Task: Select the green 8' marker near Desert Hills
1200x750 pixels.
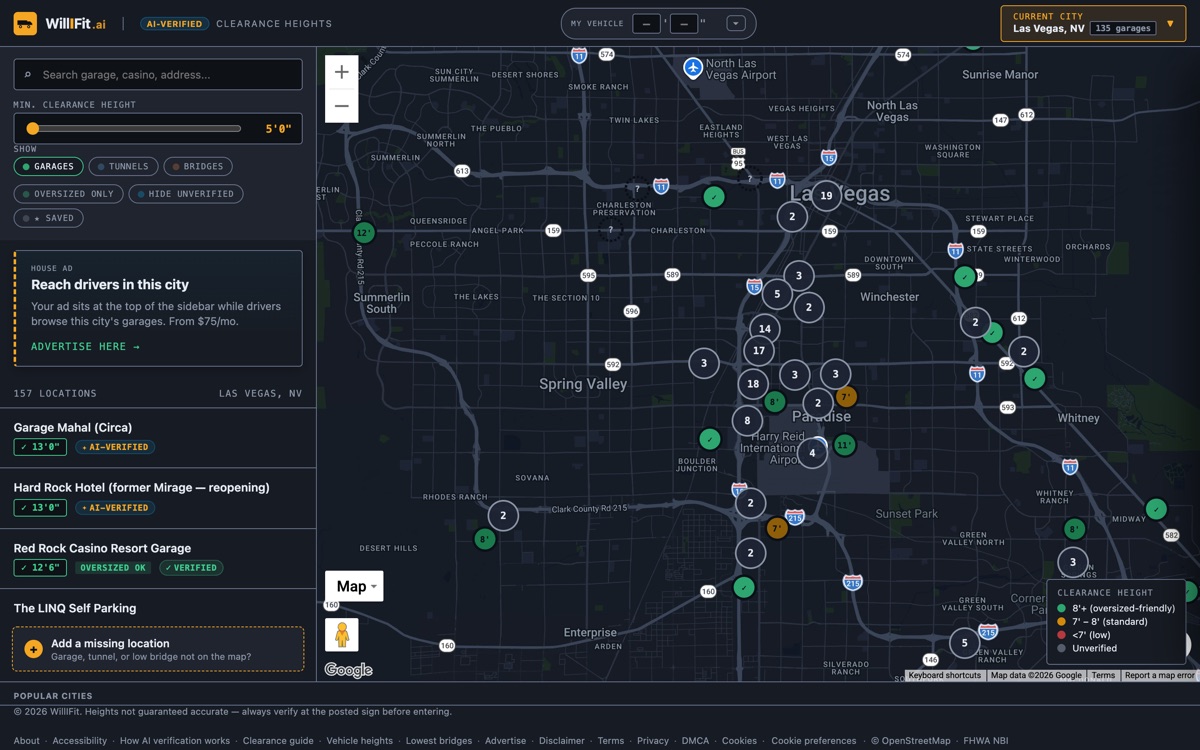Action: pos(484,539)
